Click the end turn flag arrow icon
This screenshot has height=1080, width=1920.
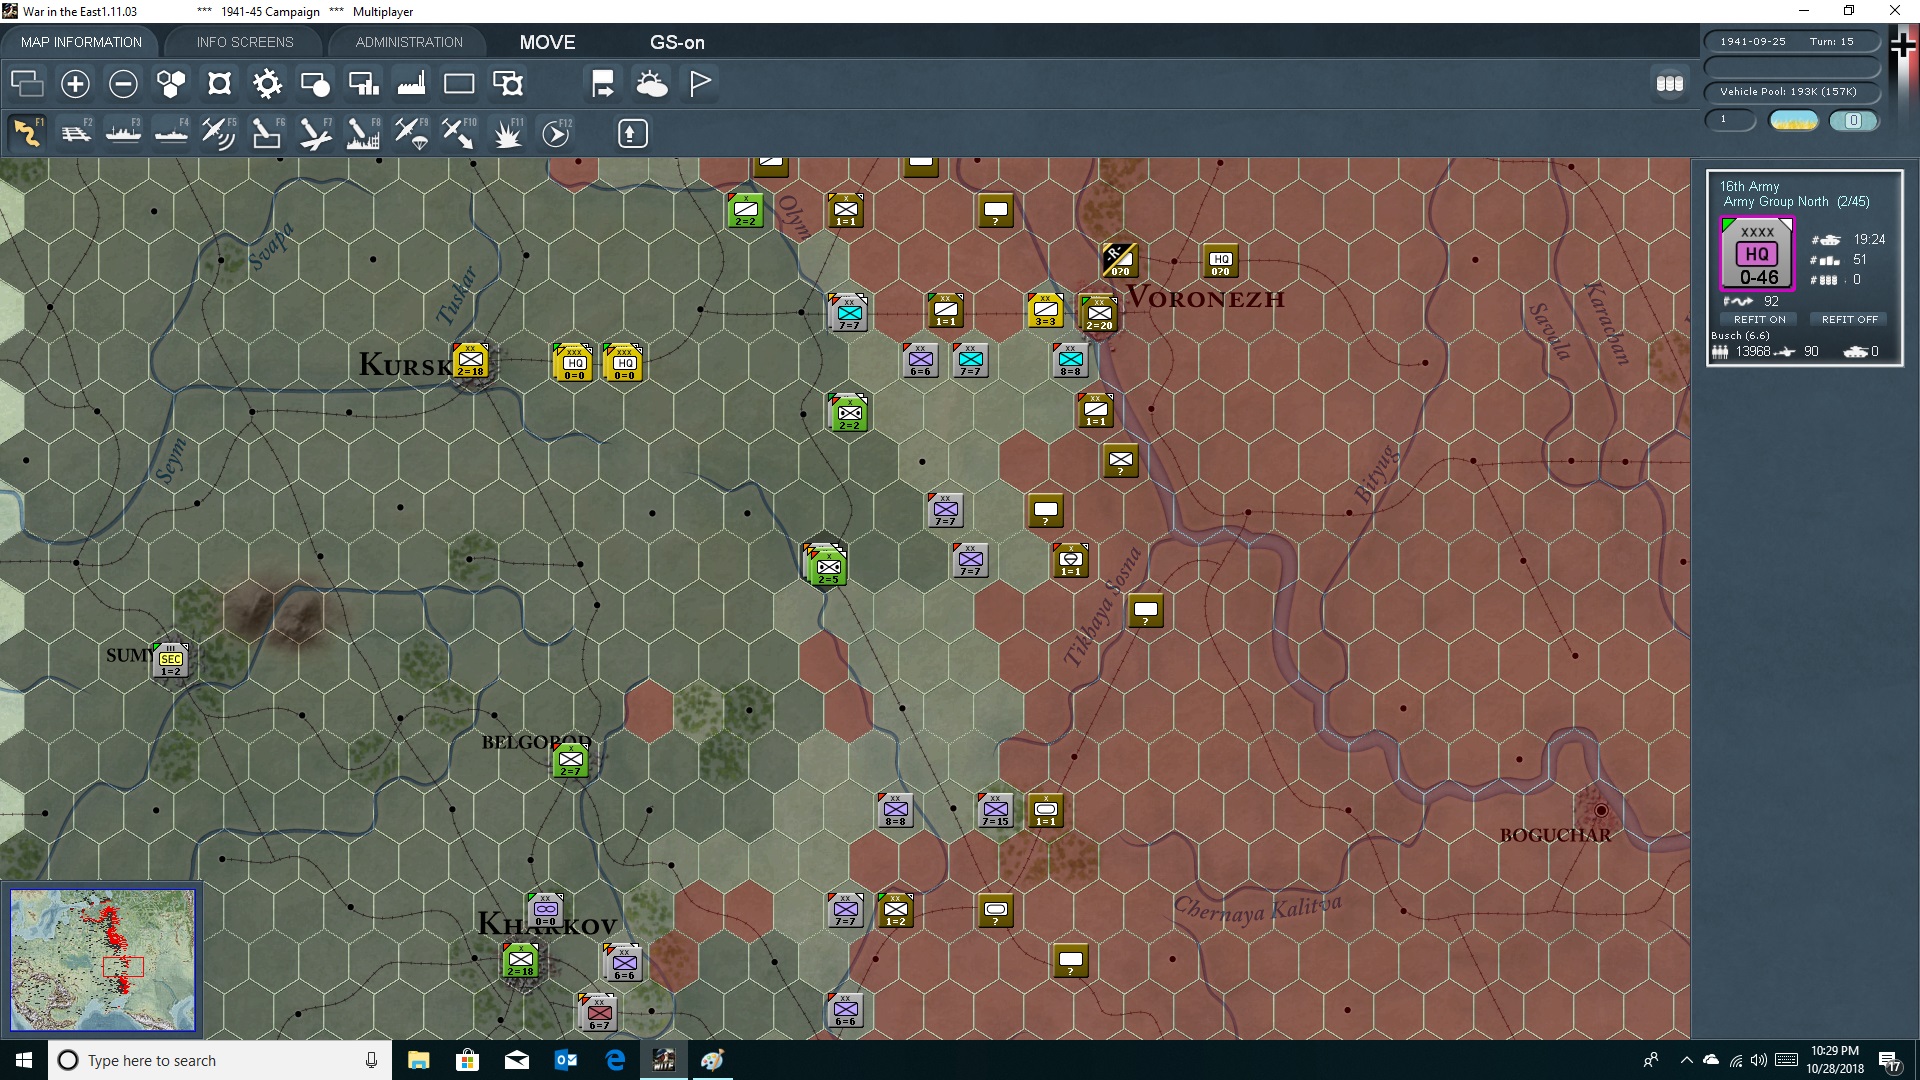[x=603, y=84]
